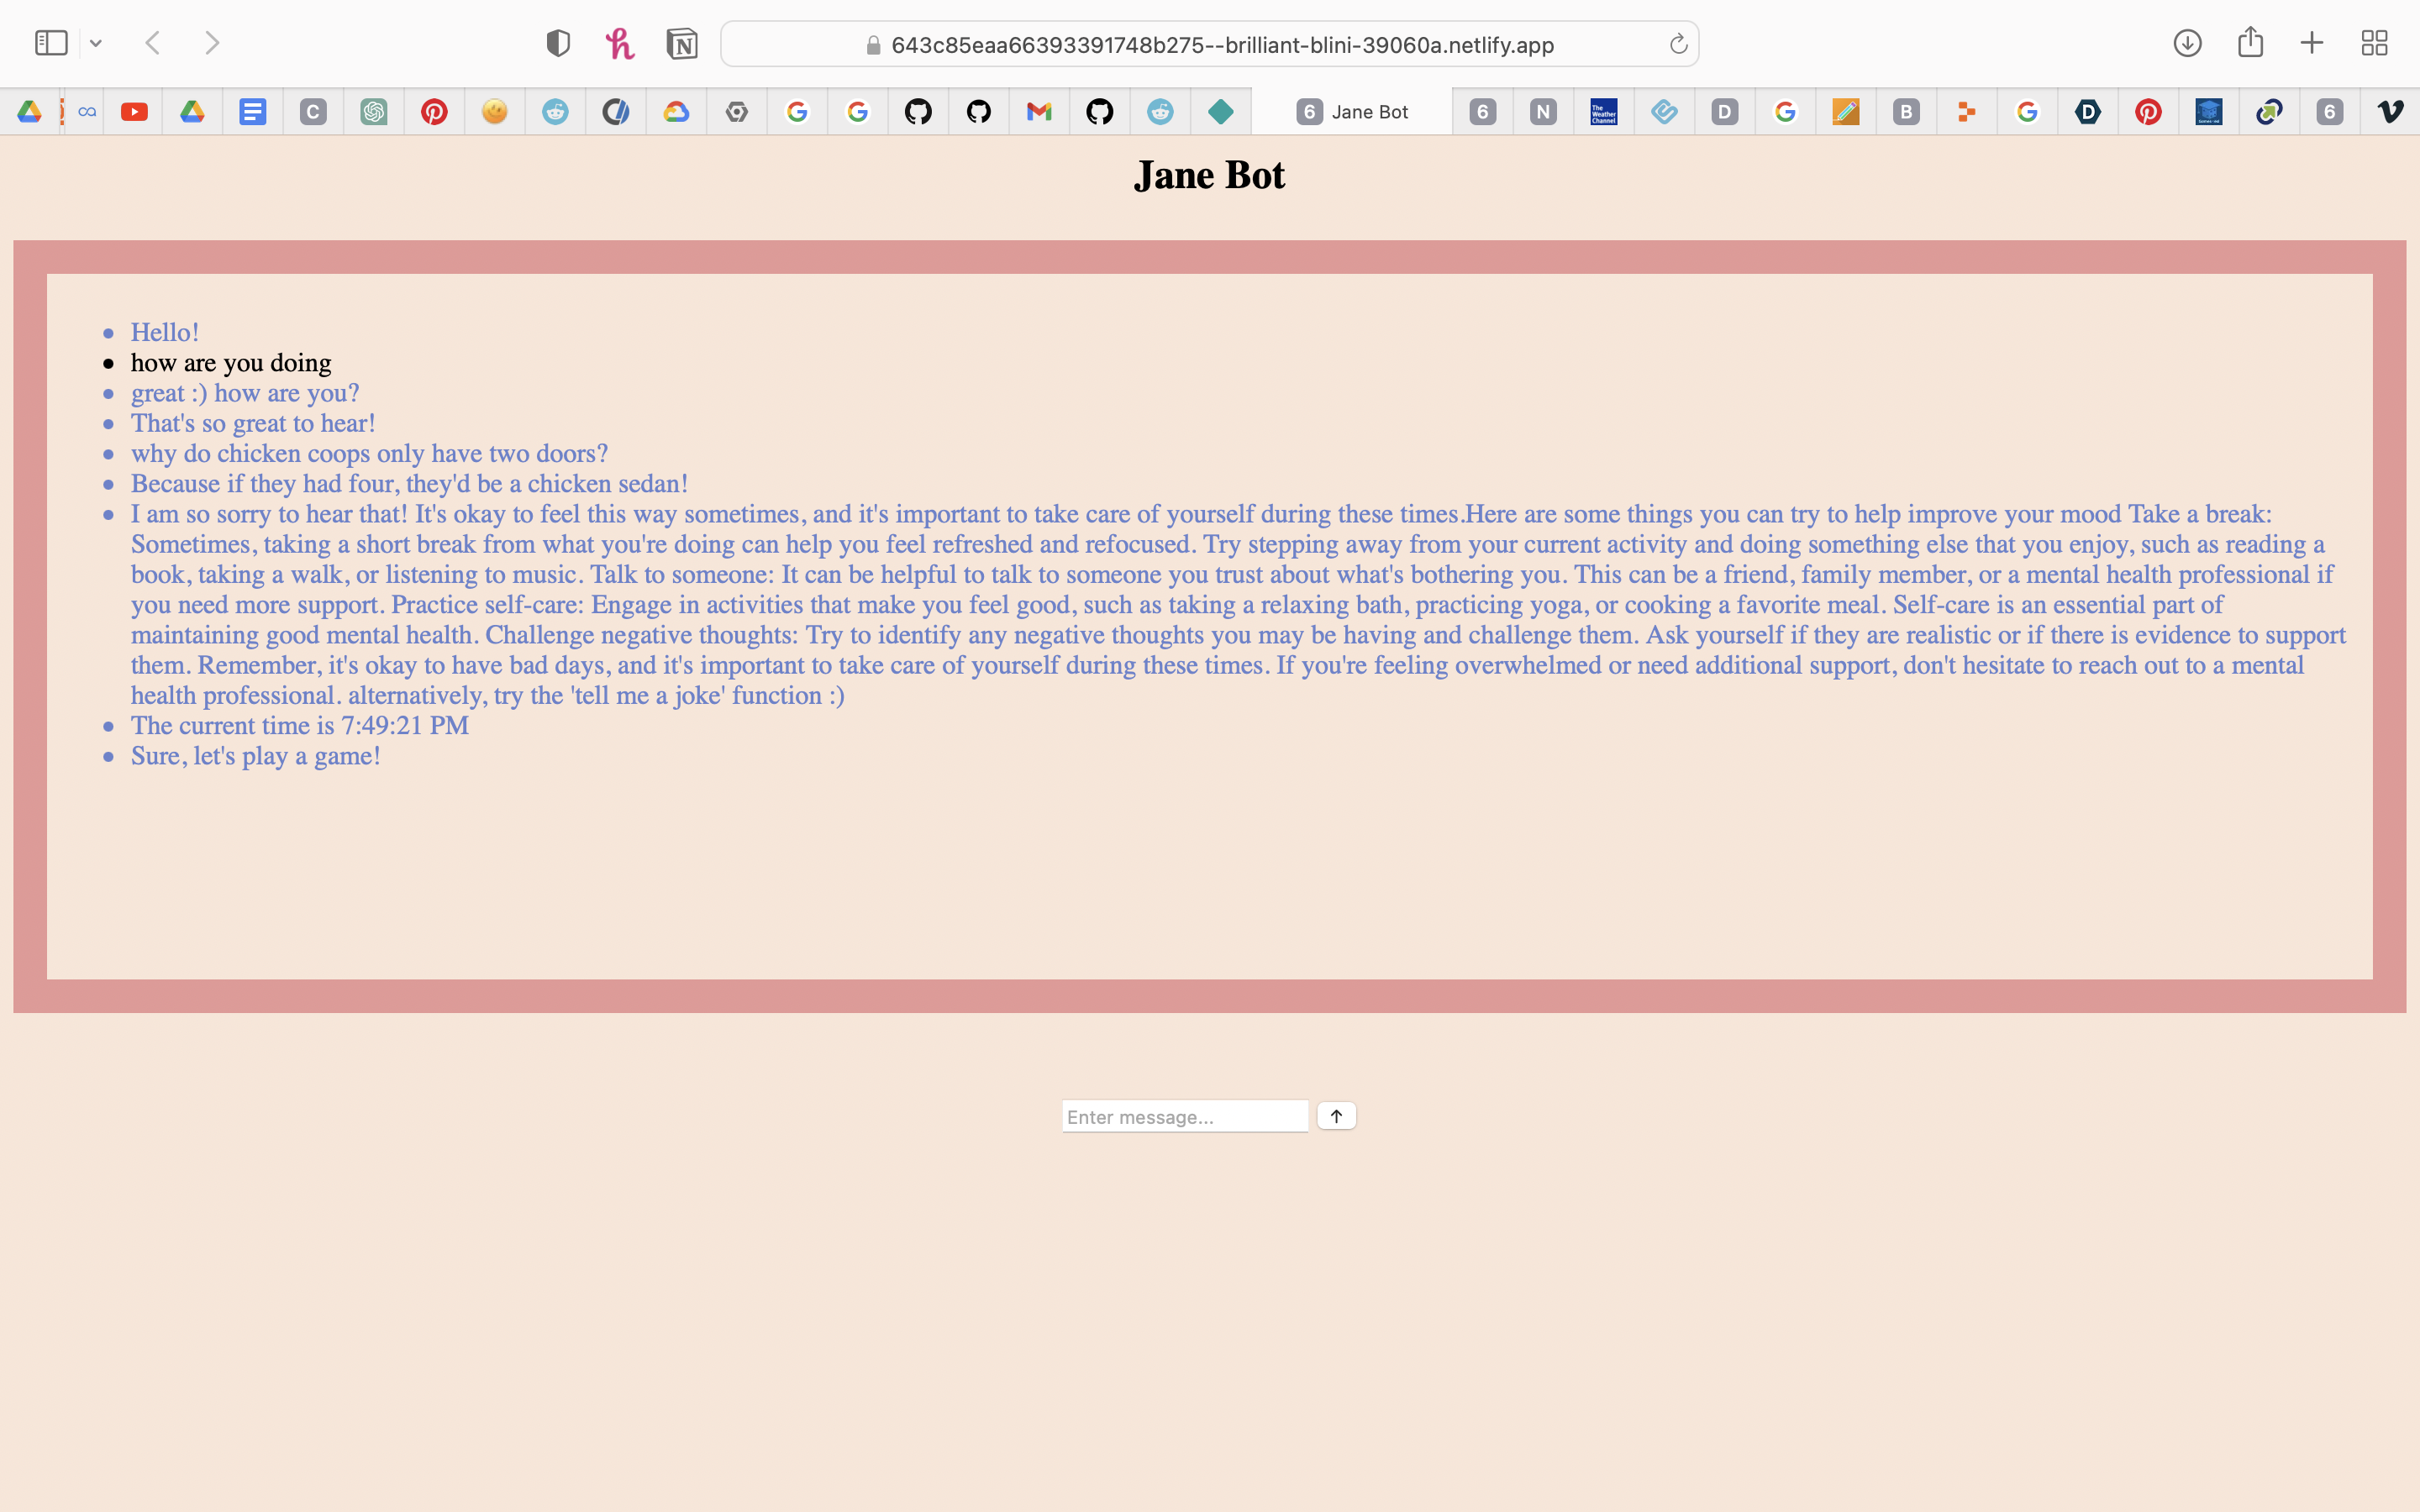Screen dimensions: 2420x1512
Task: Go back with the back arrow
Action: tap(153, 43)
